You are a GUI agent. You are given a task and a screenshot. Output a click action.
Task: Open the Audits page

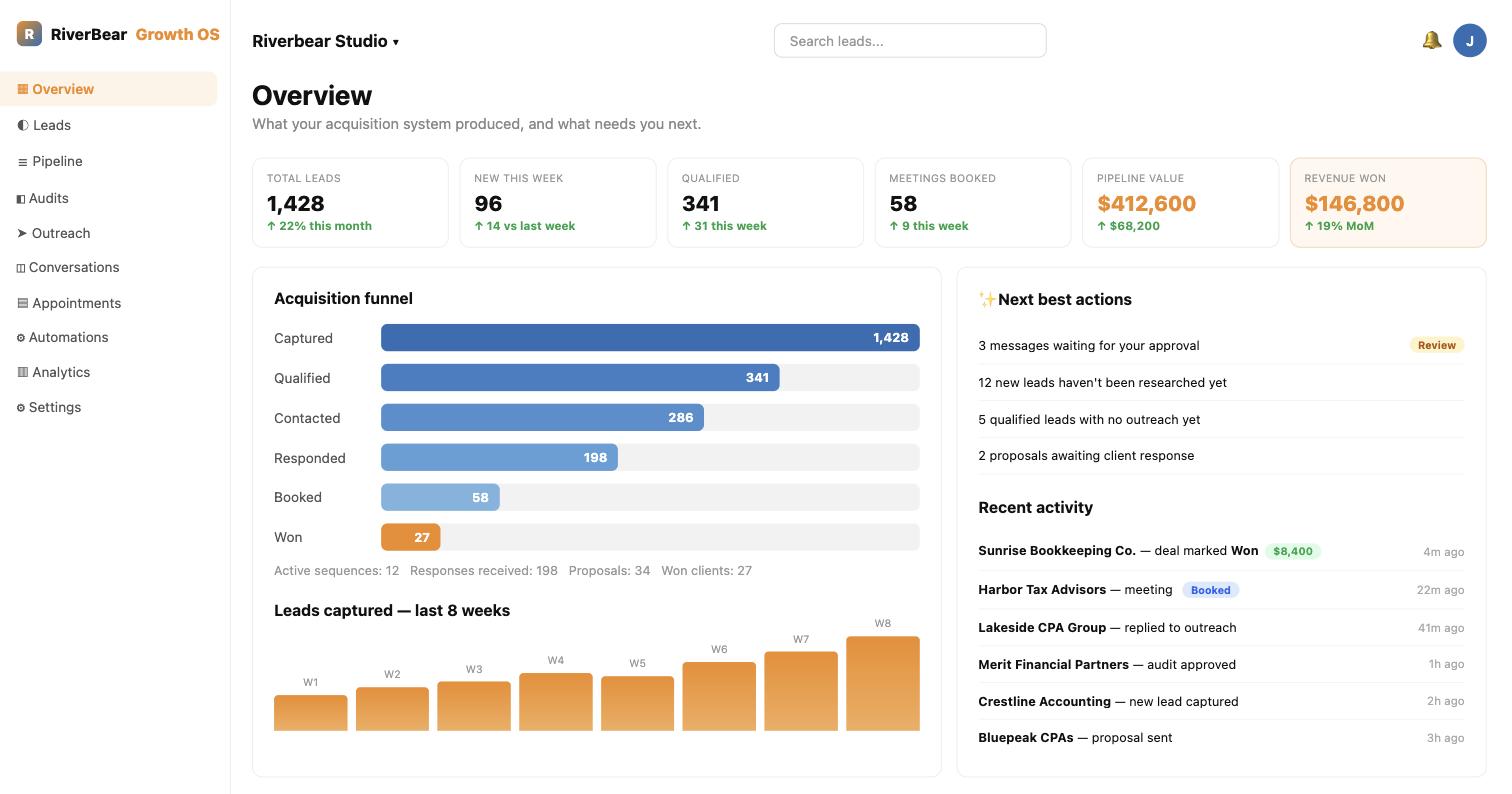point(108,198)
